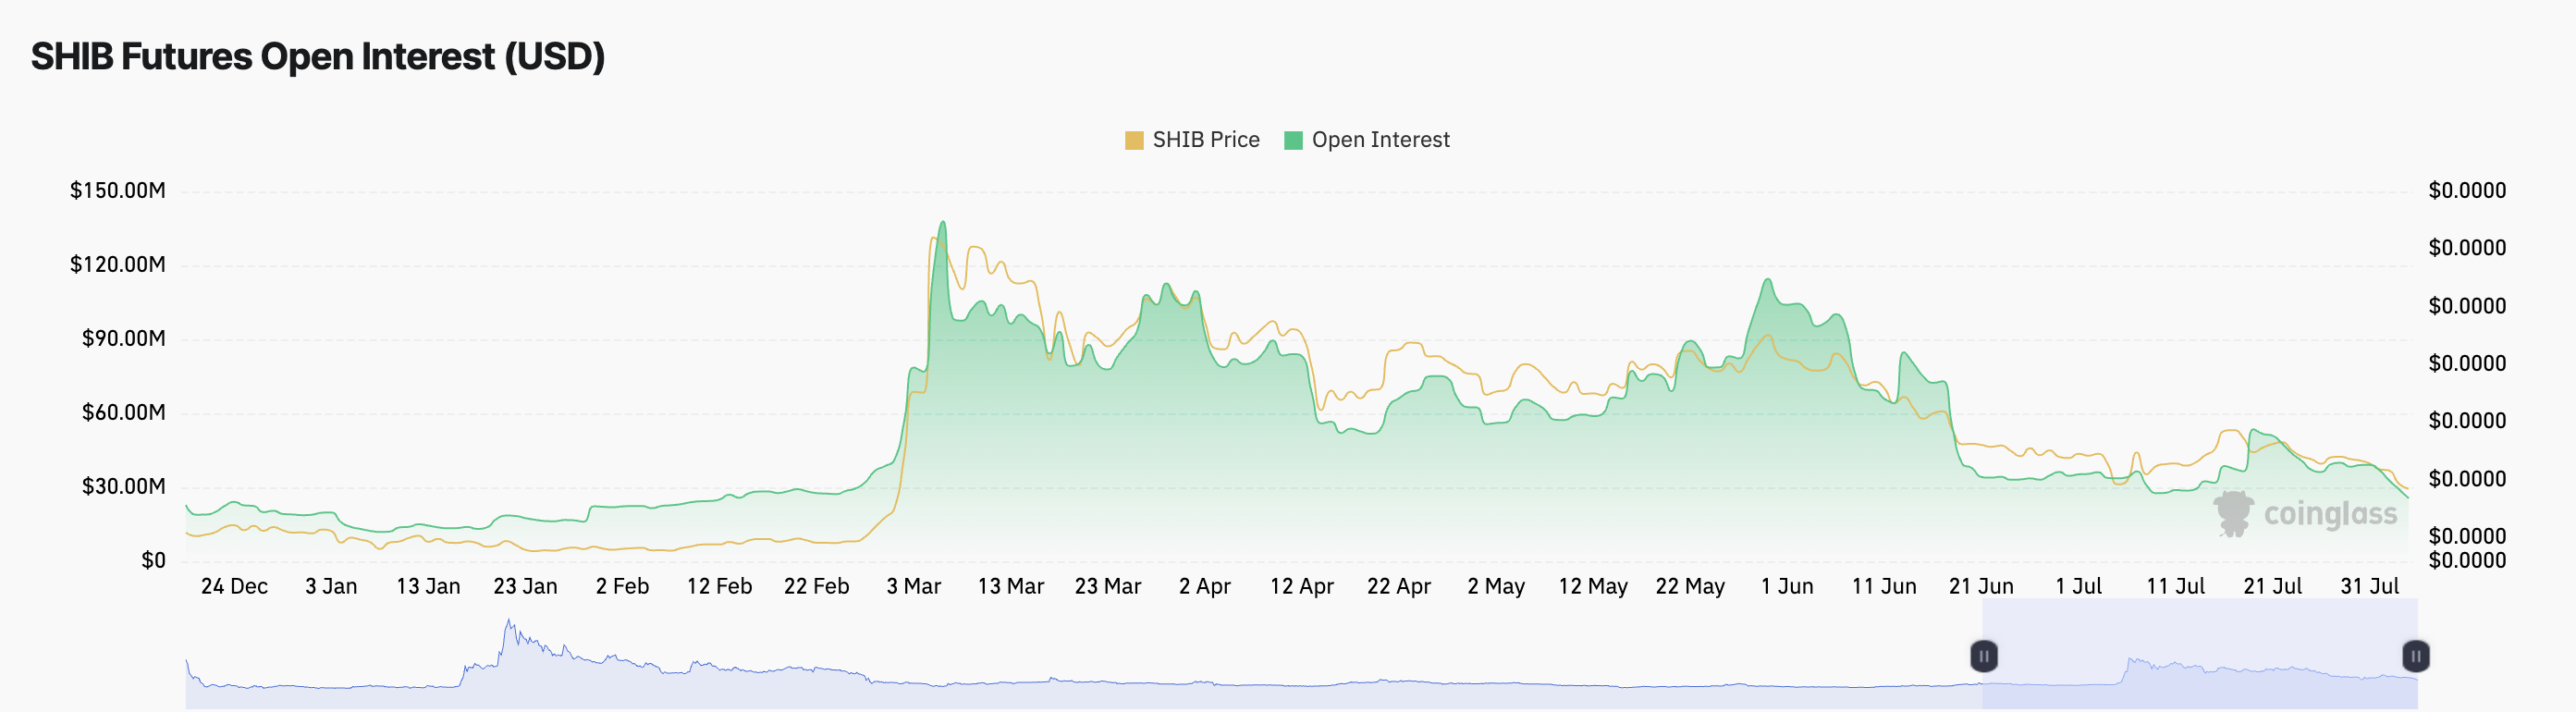Click the $150.00M axis label
The height and width of the screenshot is (712, 2576).
pyautogui.click(x=117, y=190)
